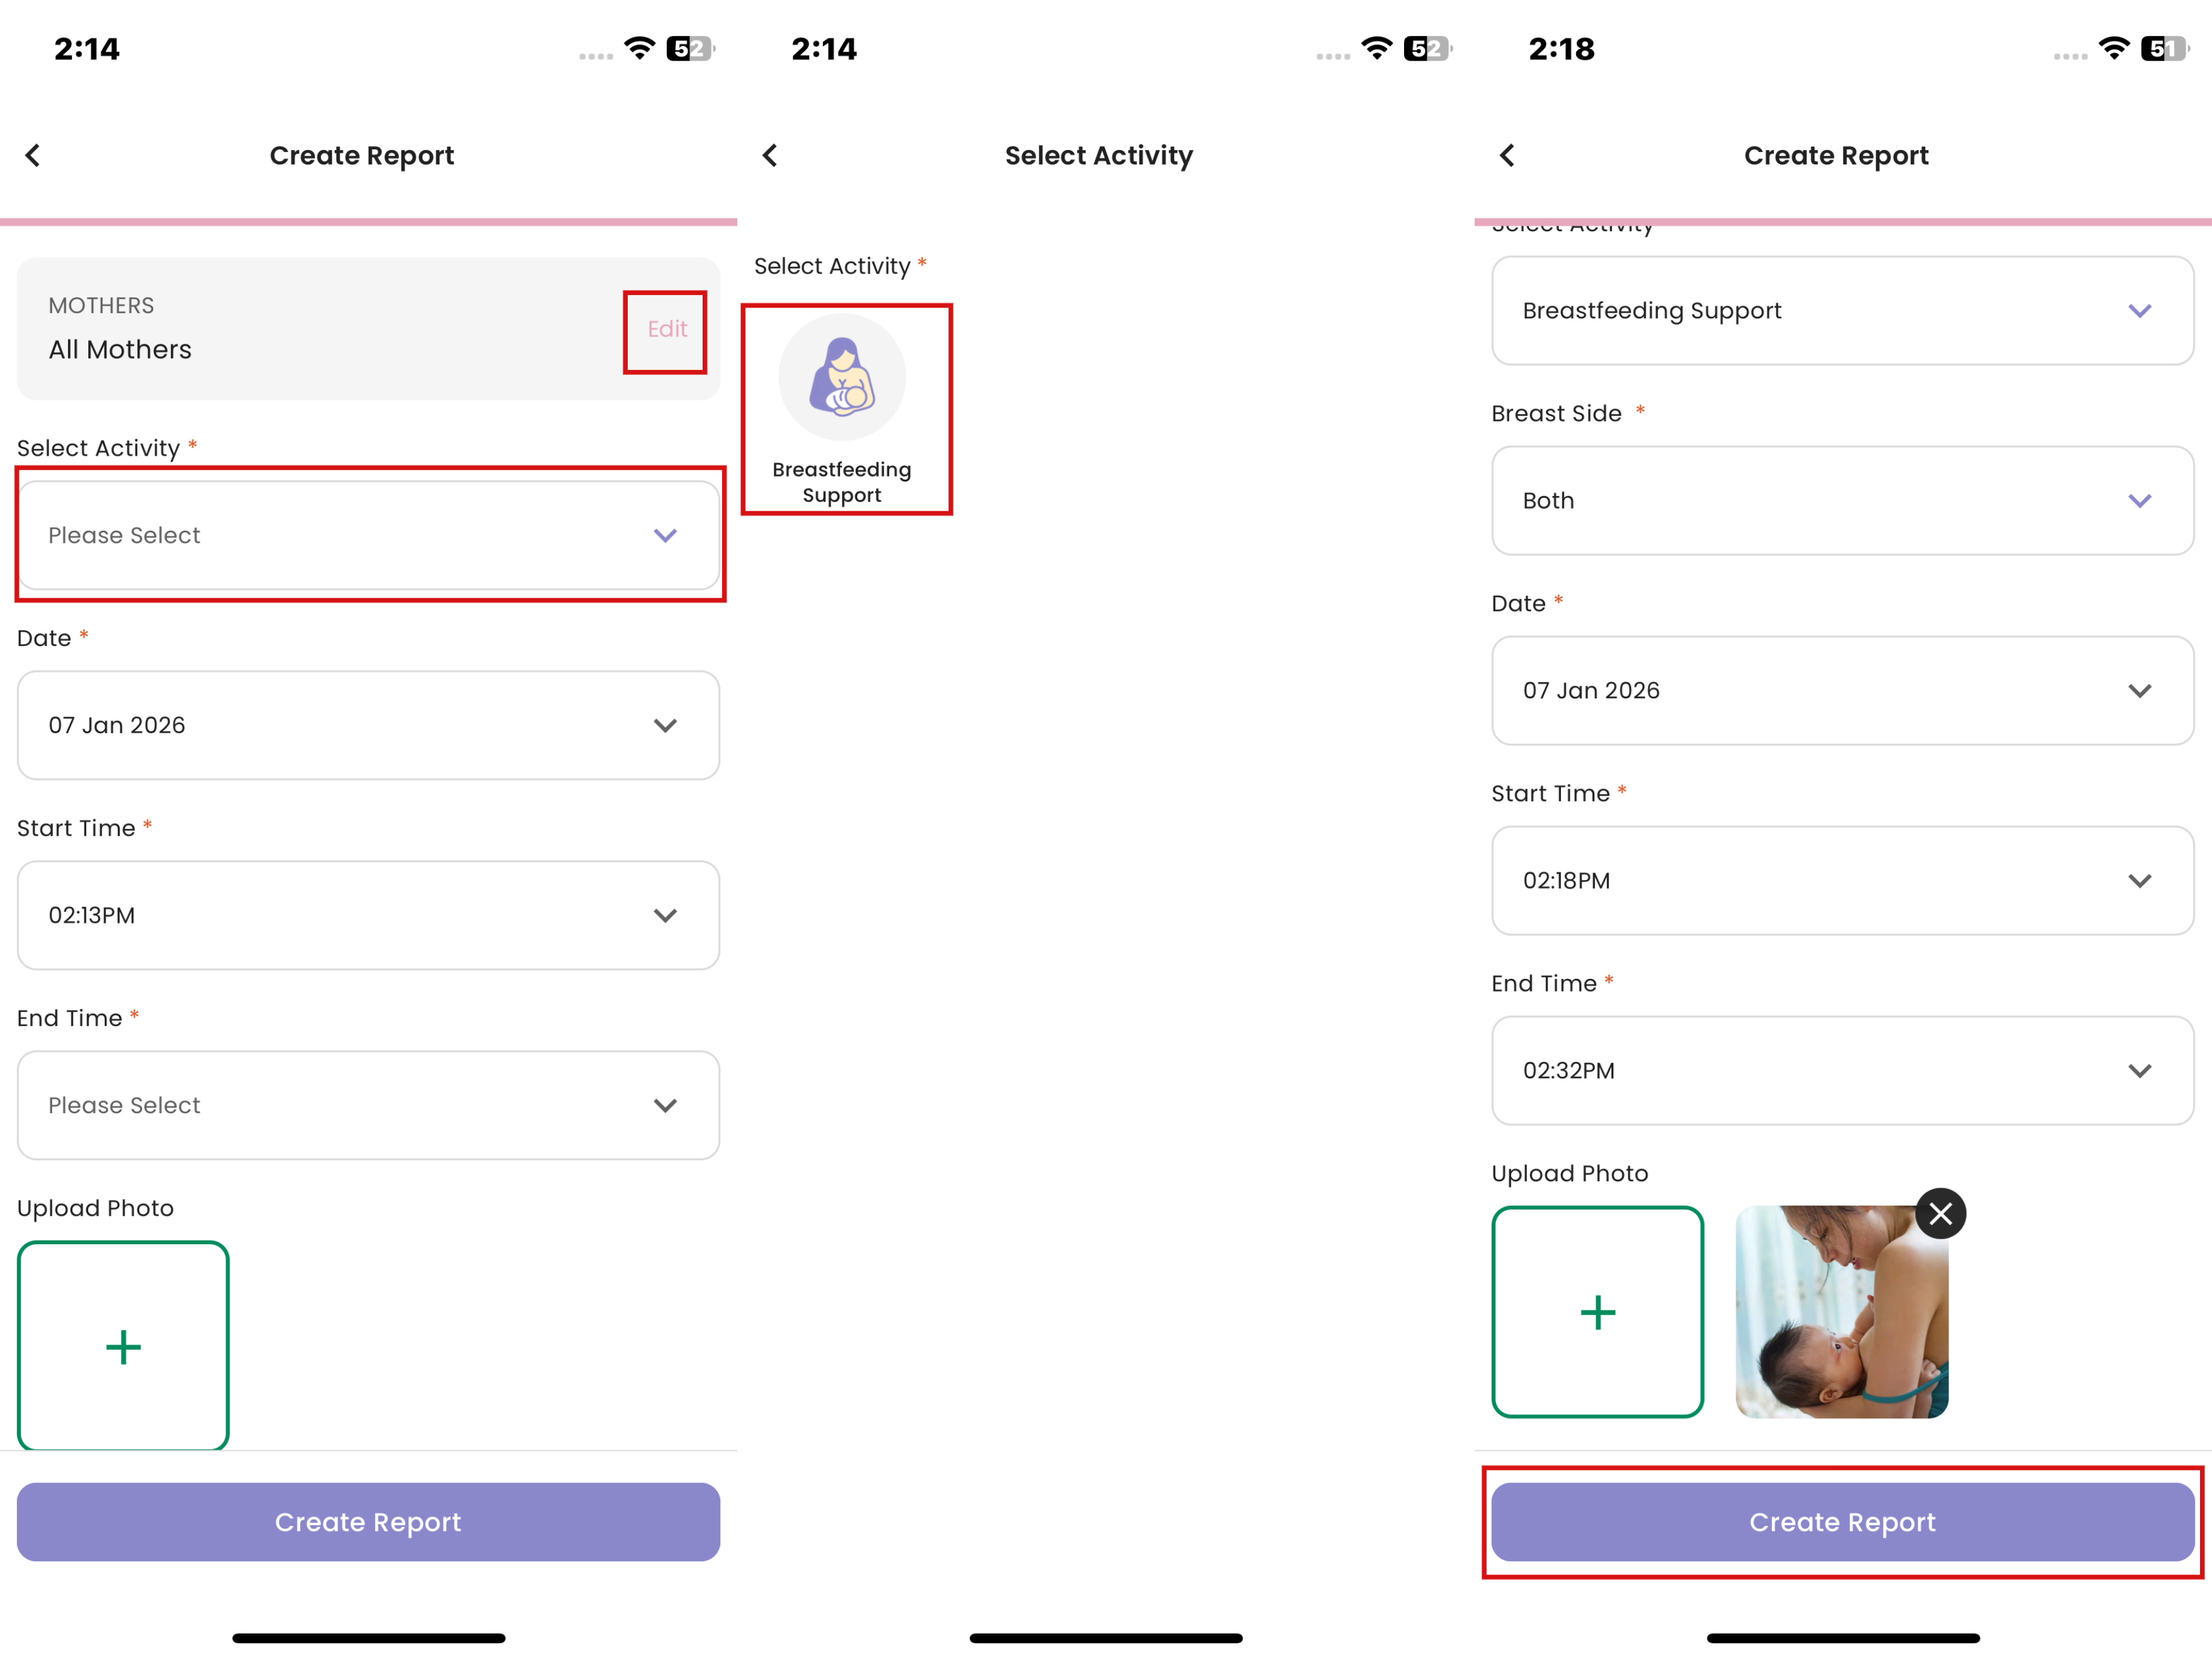The height and width of the screenshot is (1659, 2212).
Task: Tap back arrow on Select Activity screen
Action: tap(770, 156)
